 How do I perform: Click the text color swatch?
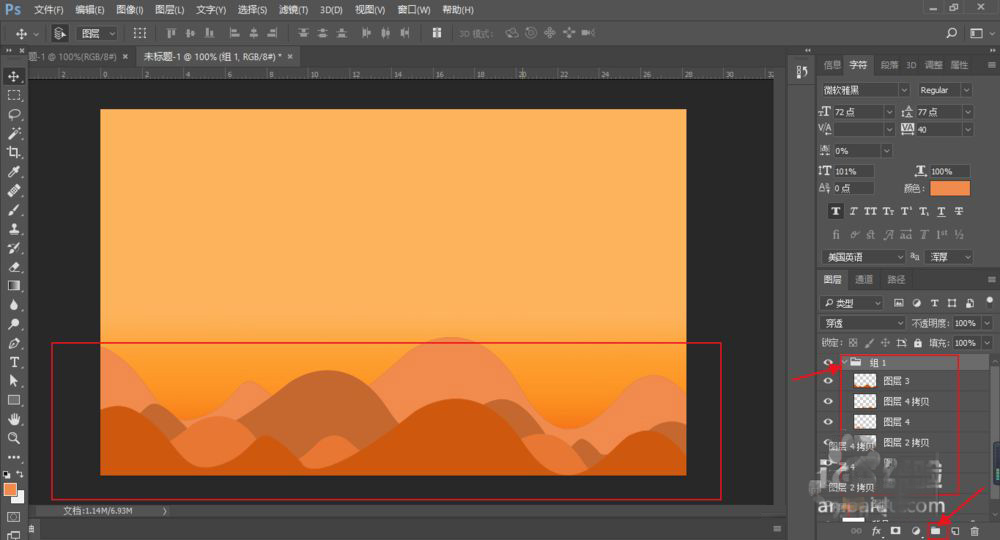click(x=950, y=188)
